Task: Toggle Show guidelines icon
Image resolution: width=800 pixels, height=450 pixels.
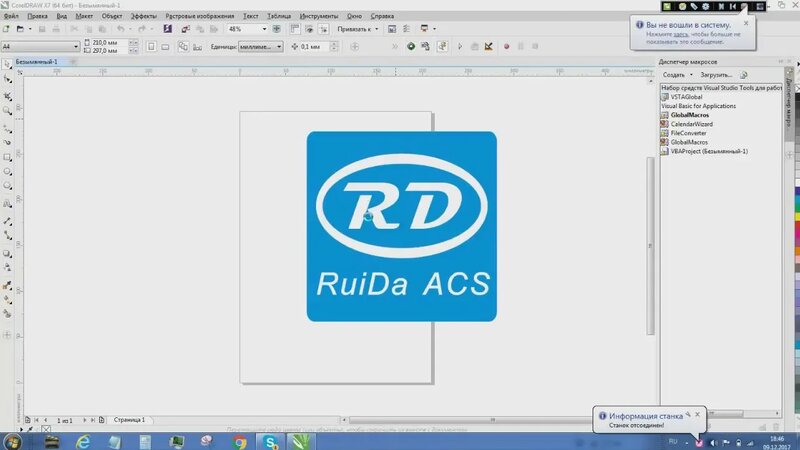Action: tap(323, 29)
